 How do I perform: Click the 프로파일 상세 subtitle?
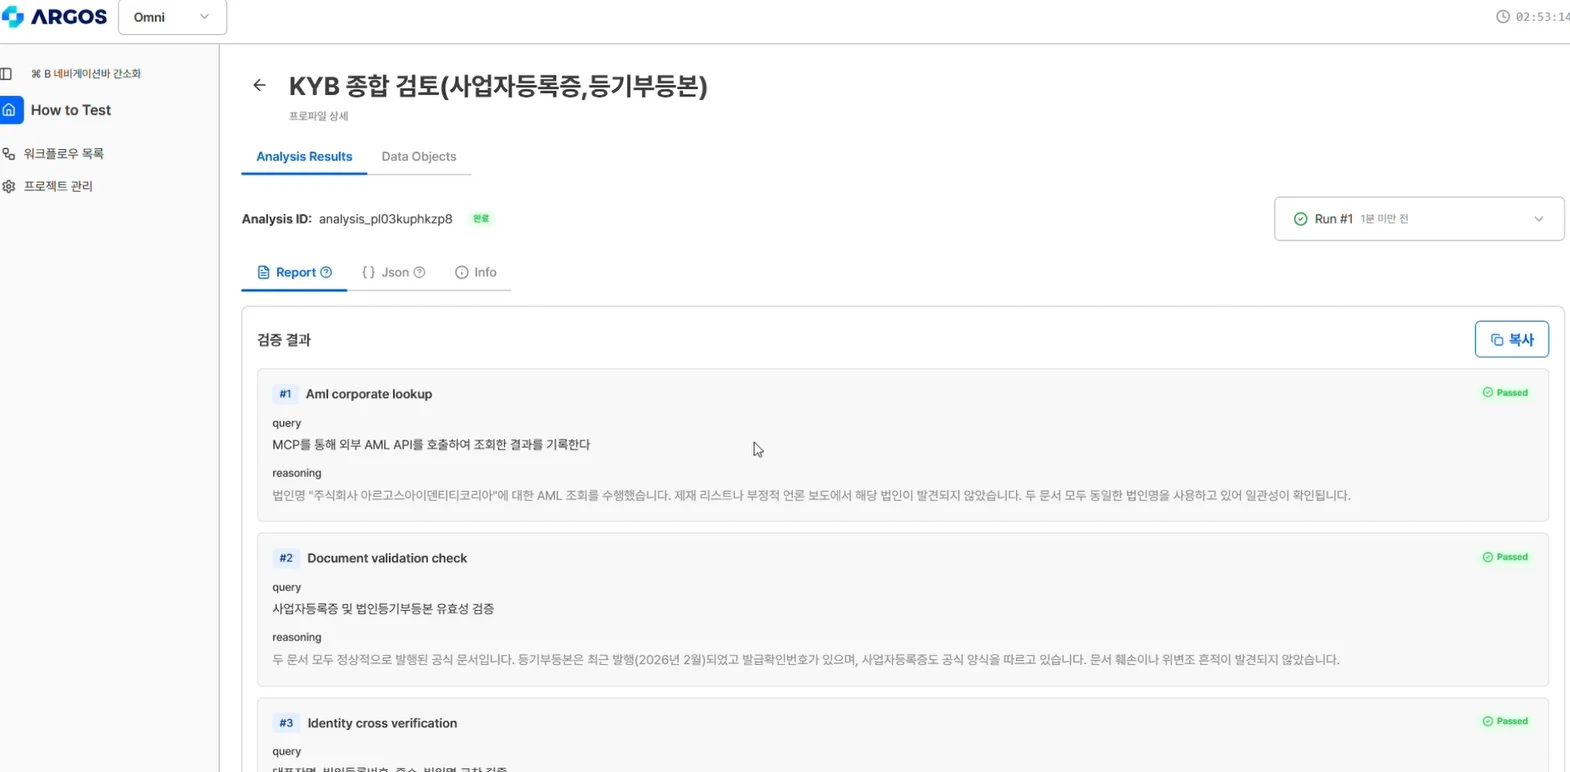click(318, 116)
